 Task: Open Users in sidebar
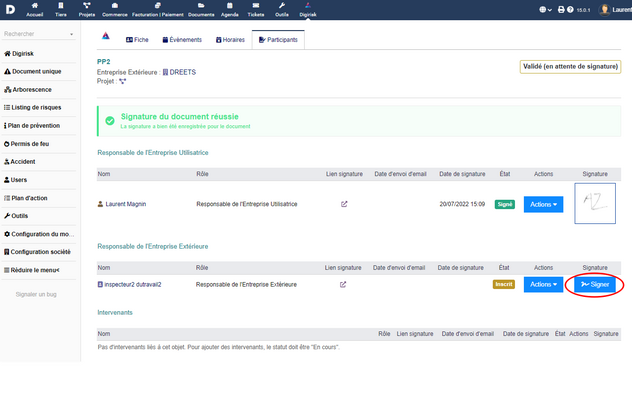click(15, 180)
